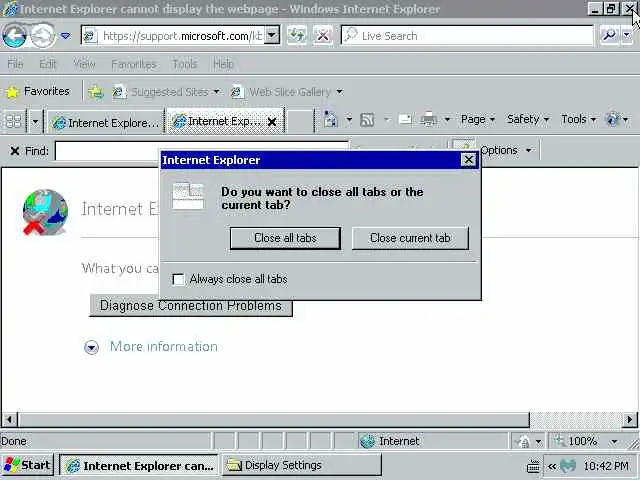The width and height of the screenshot is (640, 480).
Task: Show hidden tray icons chevron
Action: [x=552, y=466]
